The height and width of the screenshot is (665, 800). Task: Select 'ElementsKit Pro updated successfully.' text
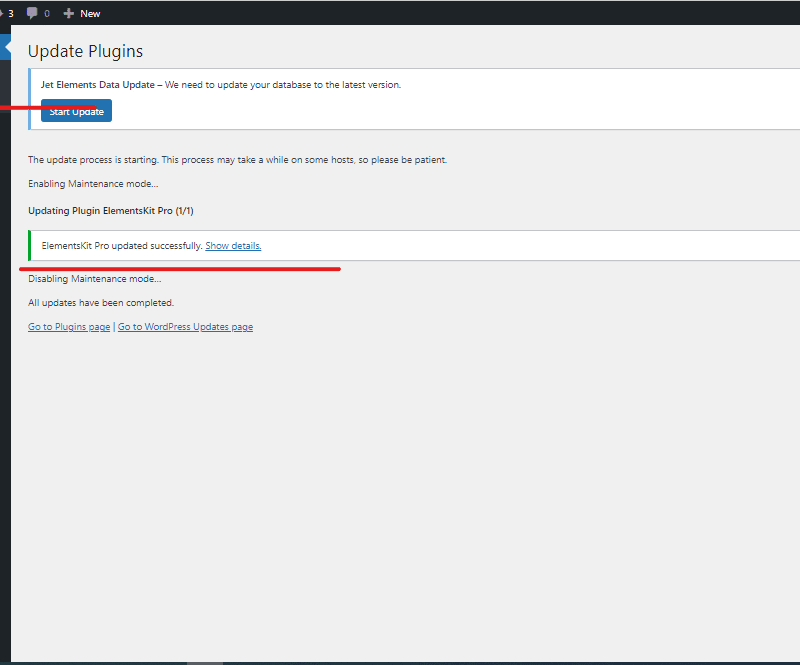(x=122, y=245)
